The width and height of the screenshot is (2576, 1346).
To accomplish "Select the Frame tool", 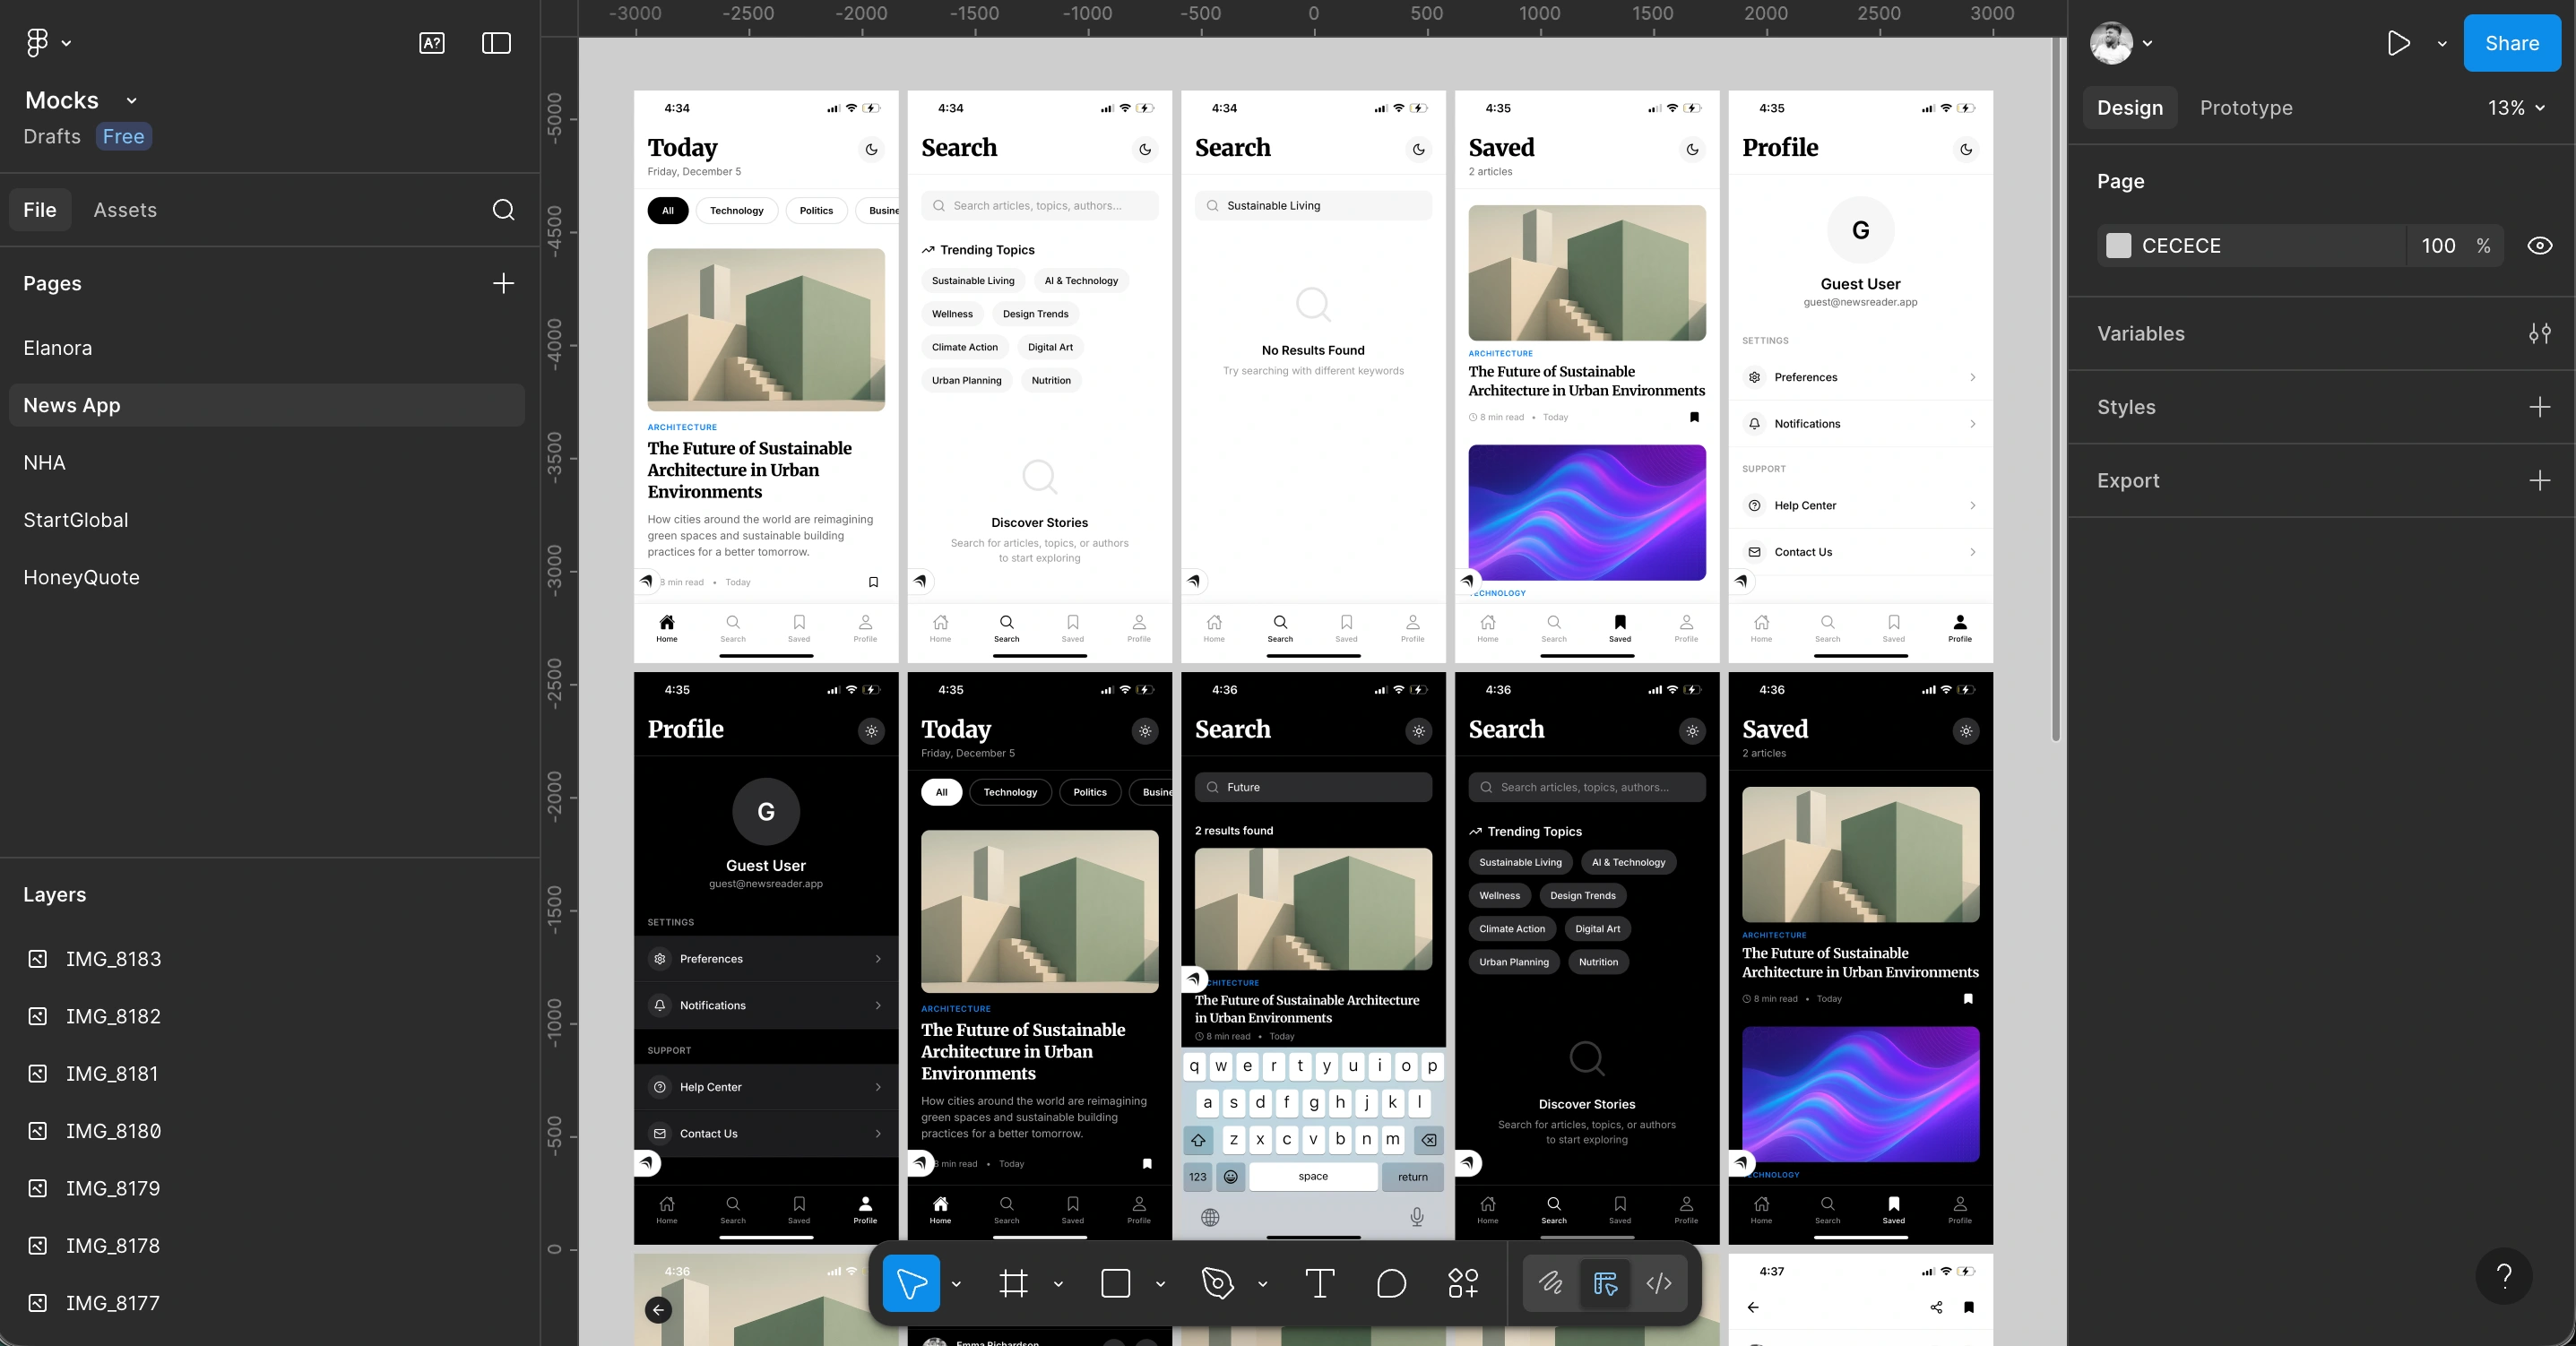I will coord(1013,1283).
